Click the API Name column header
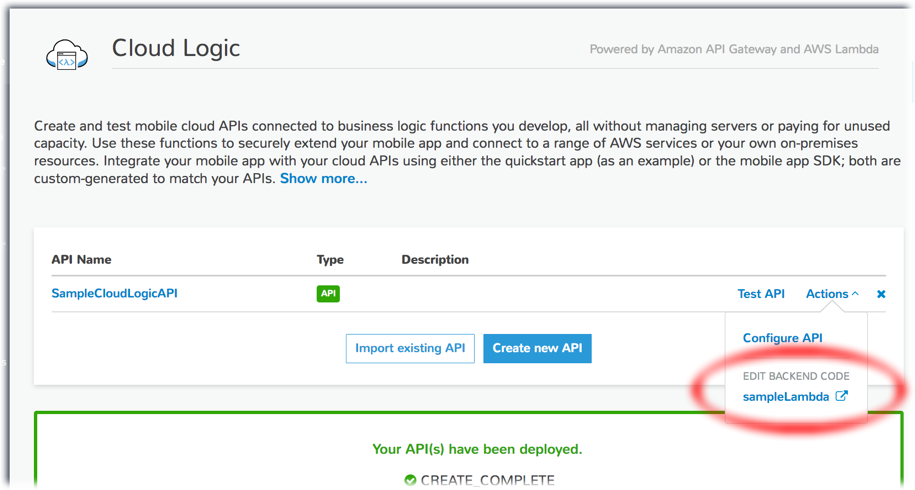Screen dimensions: 915x490 point(81,260)
